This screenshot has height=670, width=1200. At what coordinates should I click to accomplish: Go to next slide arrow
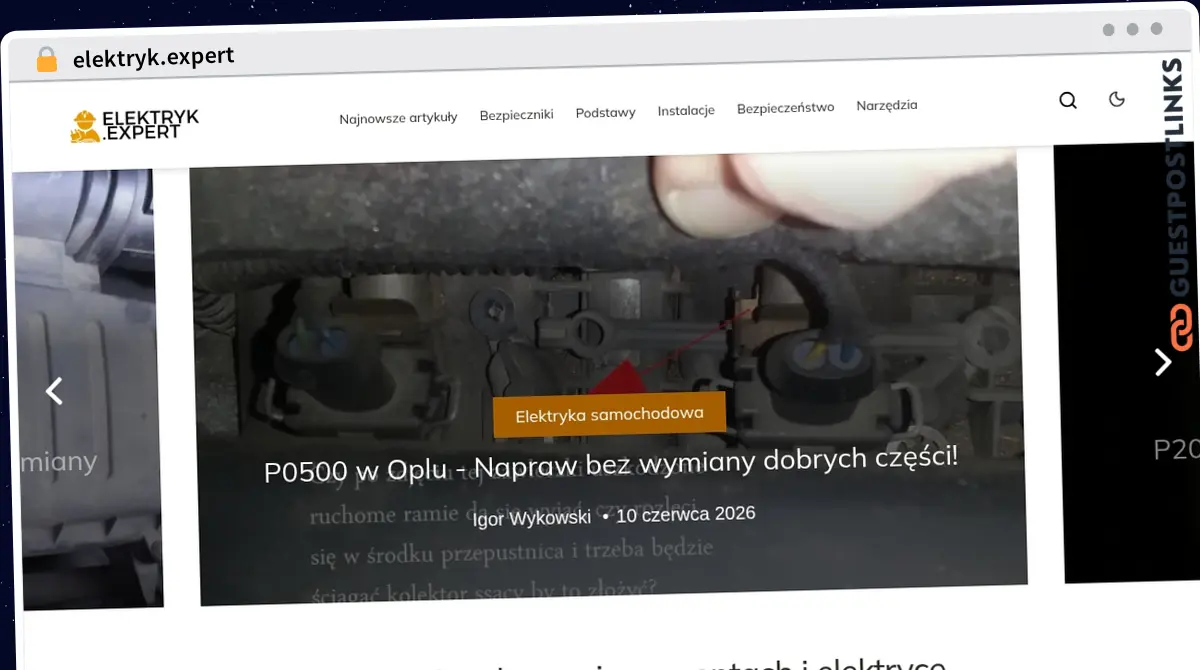[x=1162, y=361]
